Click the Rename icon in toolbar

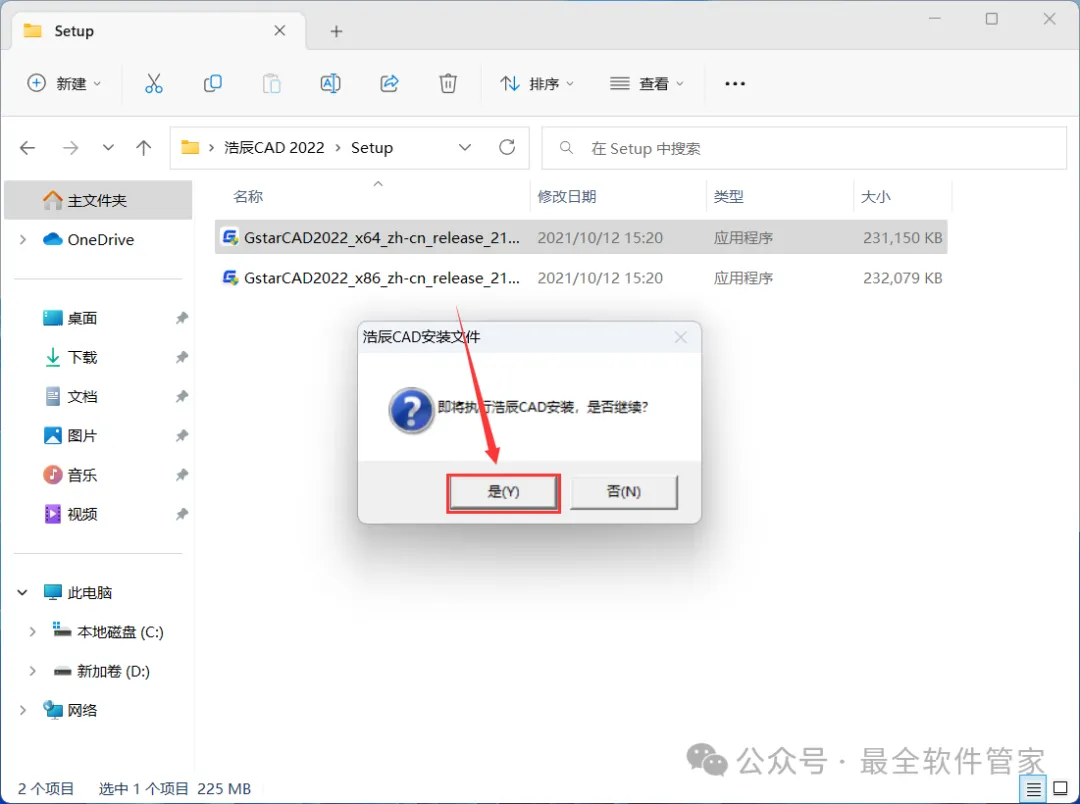[x=331, y=83]
